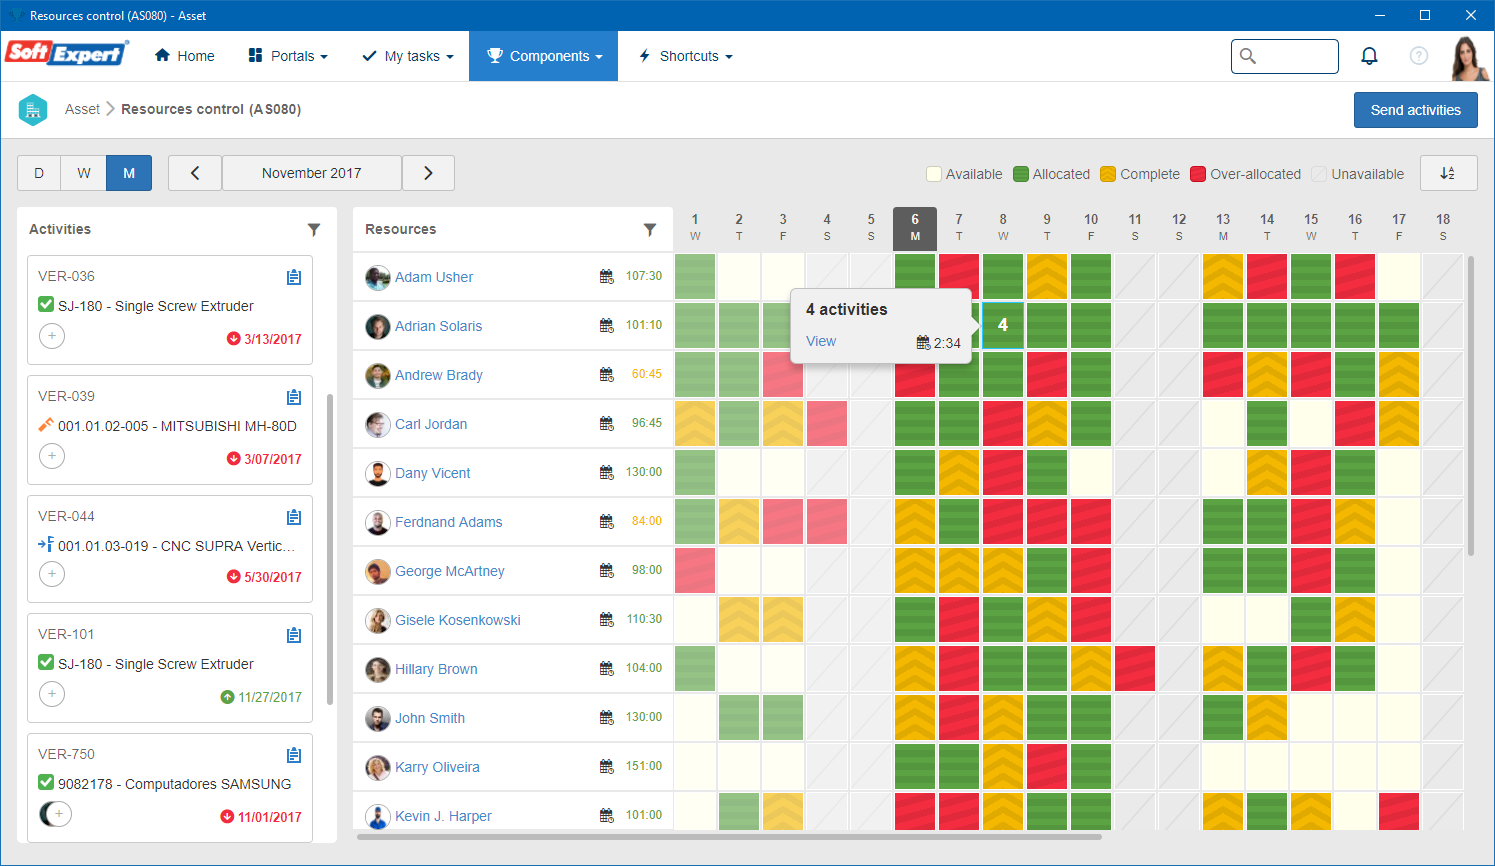Click the Resources filter funnel icon
1495x866 pixels.
(650, 229)
